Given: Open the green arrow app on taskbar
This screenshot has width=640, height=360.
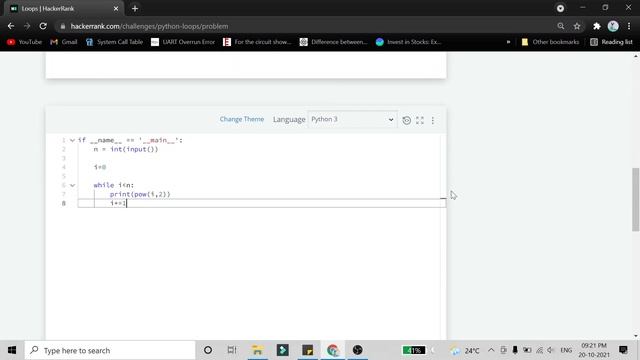Looking at the screenshot, I should coord(282,350).
